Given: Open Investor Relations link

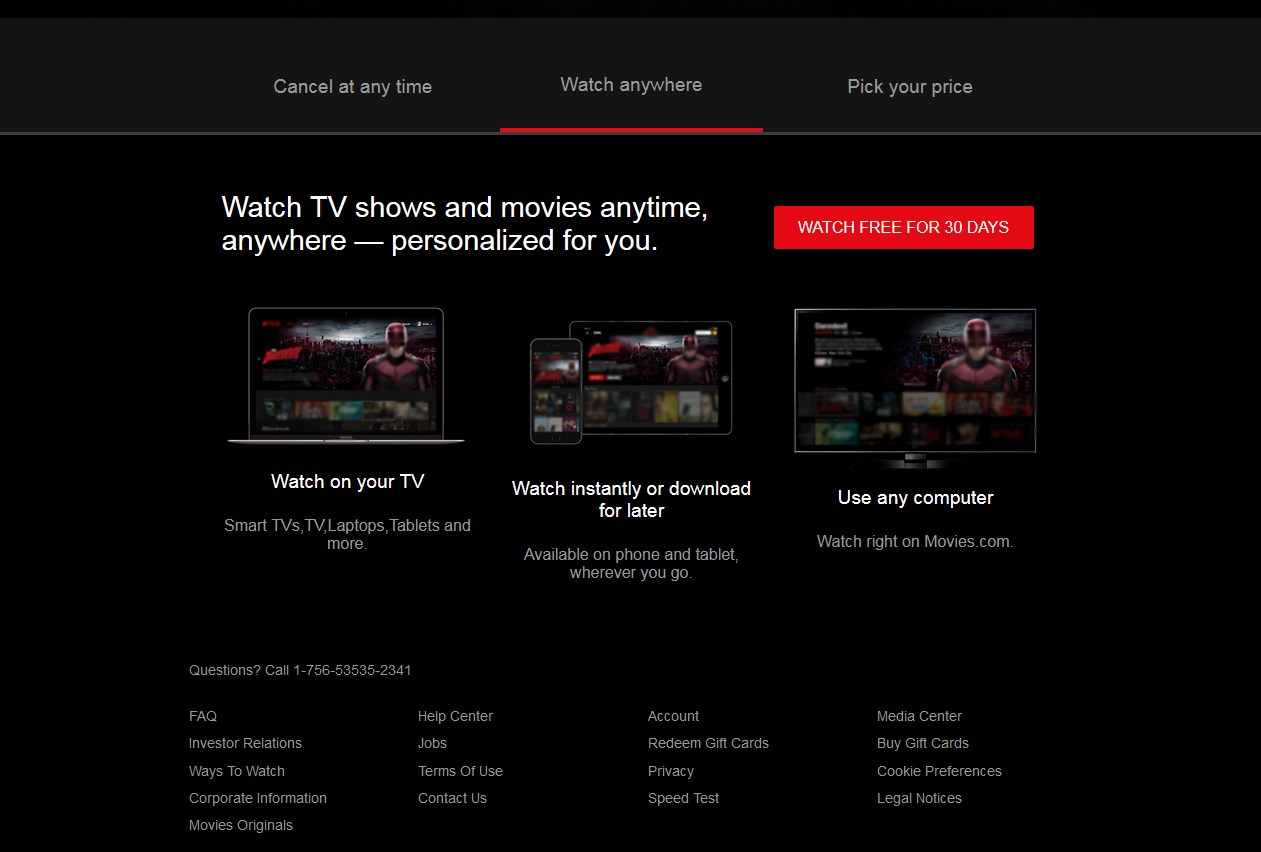Looking at the screenshot, I should (x=245, y=743).
